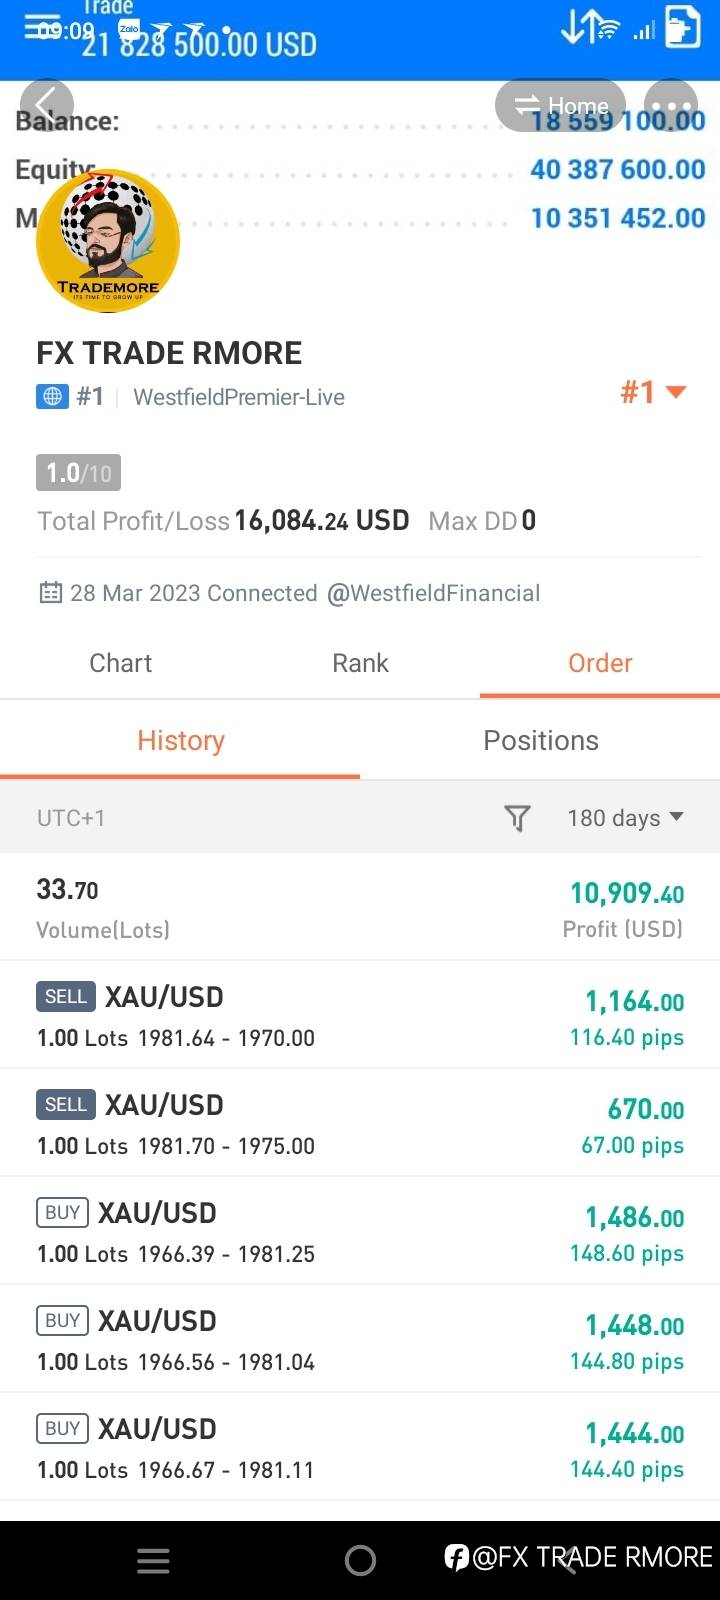The image size is (720, 1600).
Task: Tap the filter funnel icon
Action: pos(517,818)
